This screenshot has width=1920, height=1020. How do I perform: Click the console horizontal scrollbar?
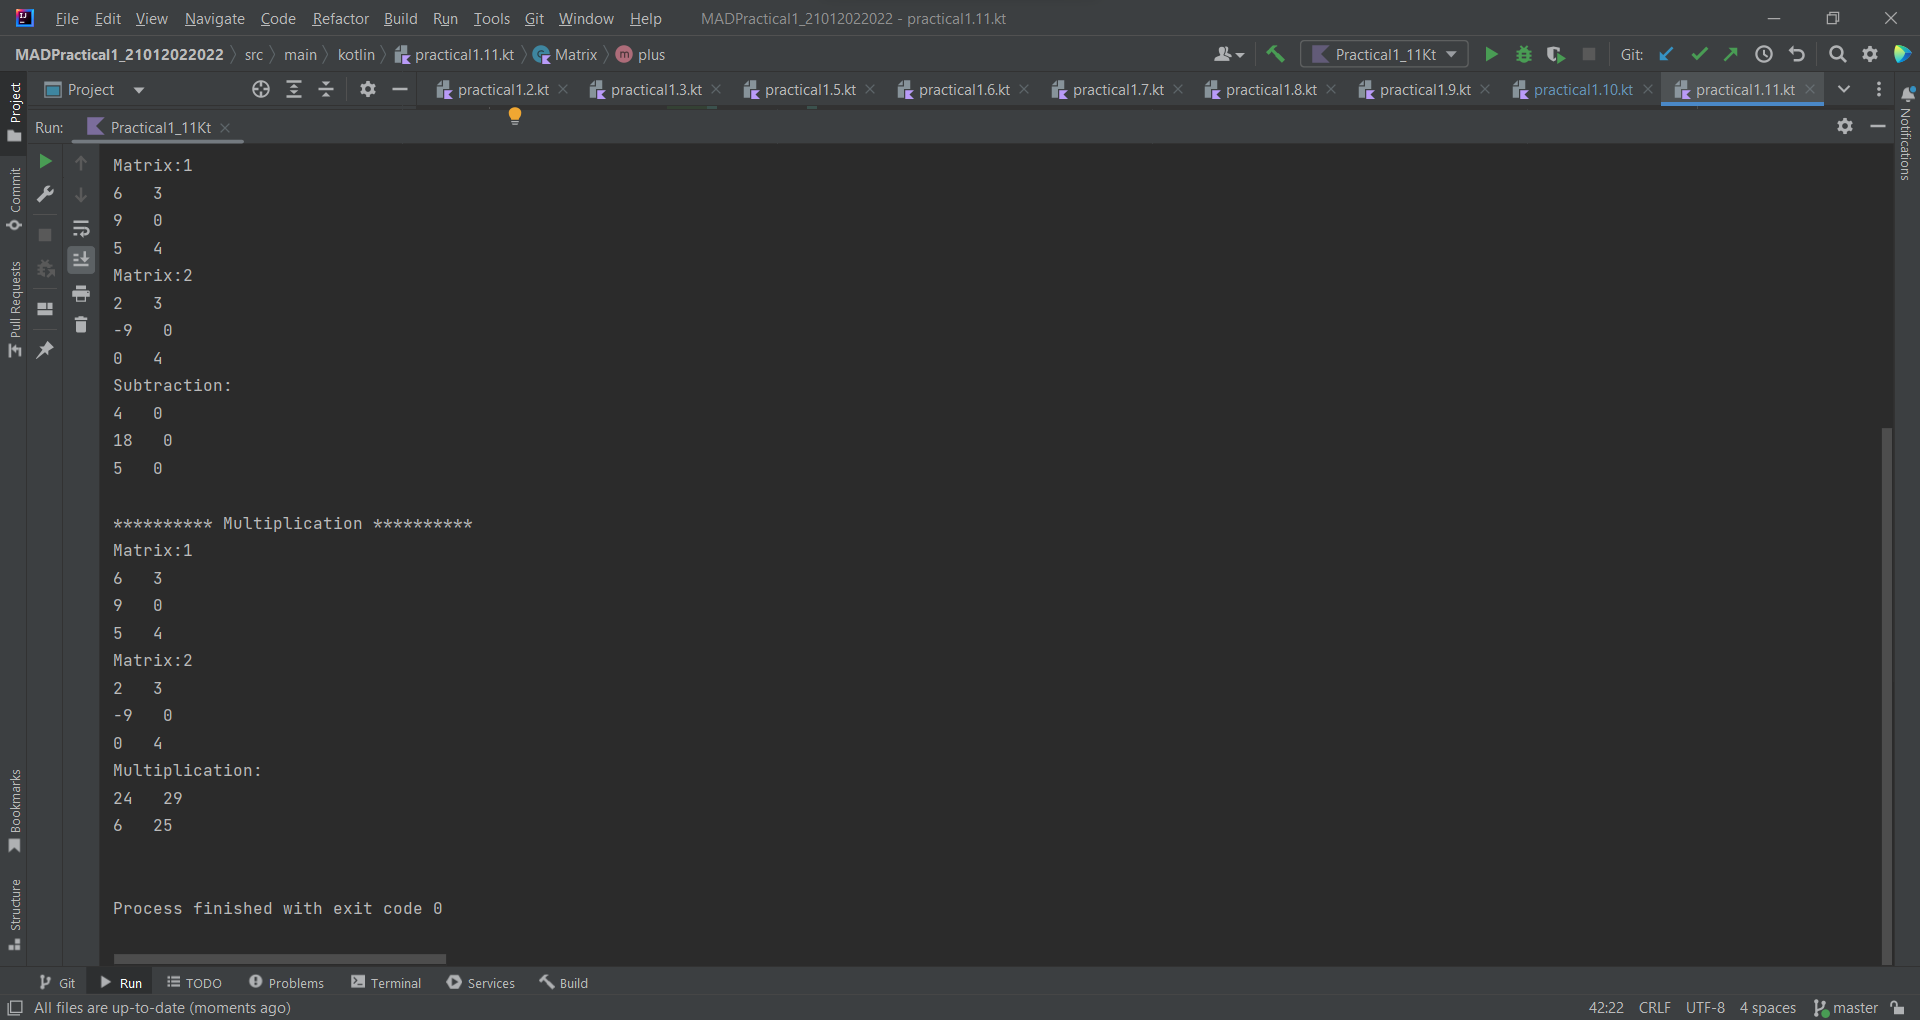coord(280,958)
